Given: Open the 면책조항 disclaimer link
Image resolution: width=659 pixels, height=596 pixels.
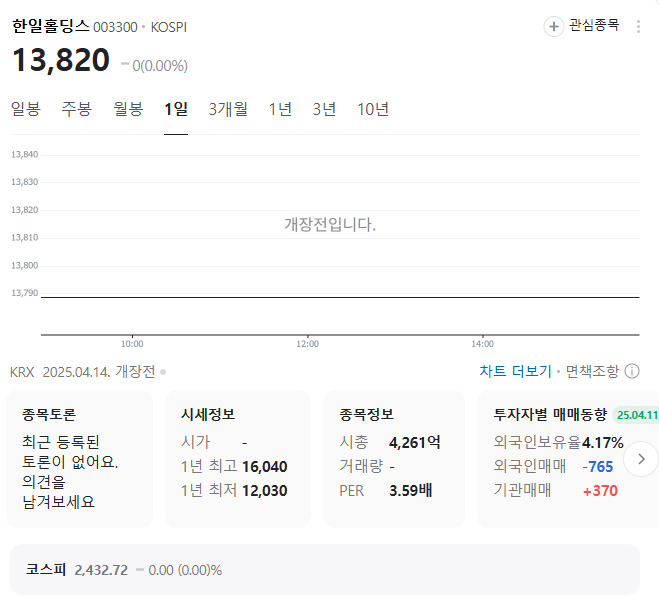Looking at the screenshot, I should click(592, 371).
